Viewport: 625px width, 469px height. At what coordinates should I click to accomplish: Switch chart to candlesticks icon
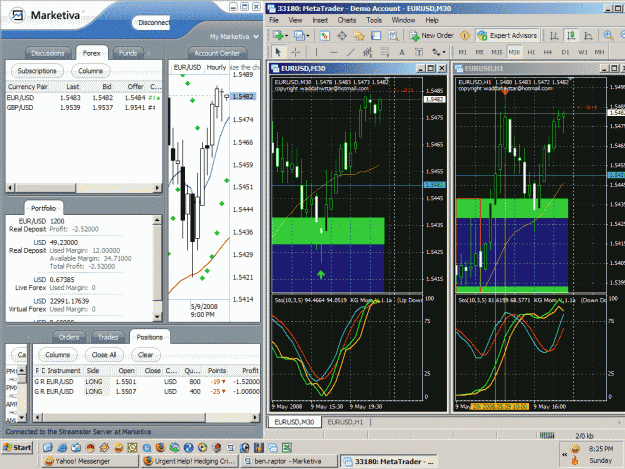pyautogui.click(x=571, y=35)
